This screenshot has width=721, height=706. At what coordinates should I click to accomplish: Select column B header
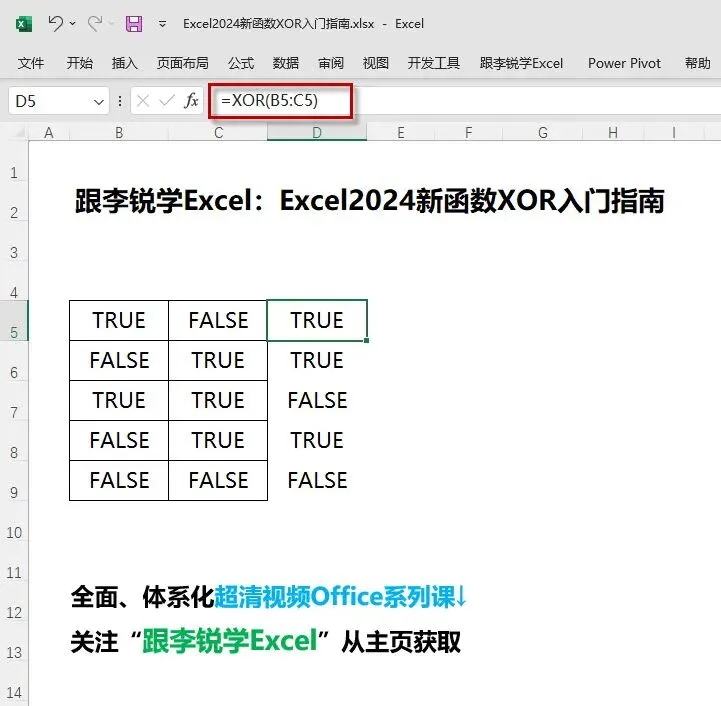pos(119,133)
